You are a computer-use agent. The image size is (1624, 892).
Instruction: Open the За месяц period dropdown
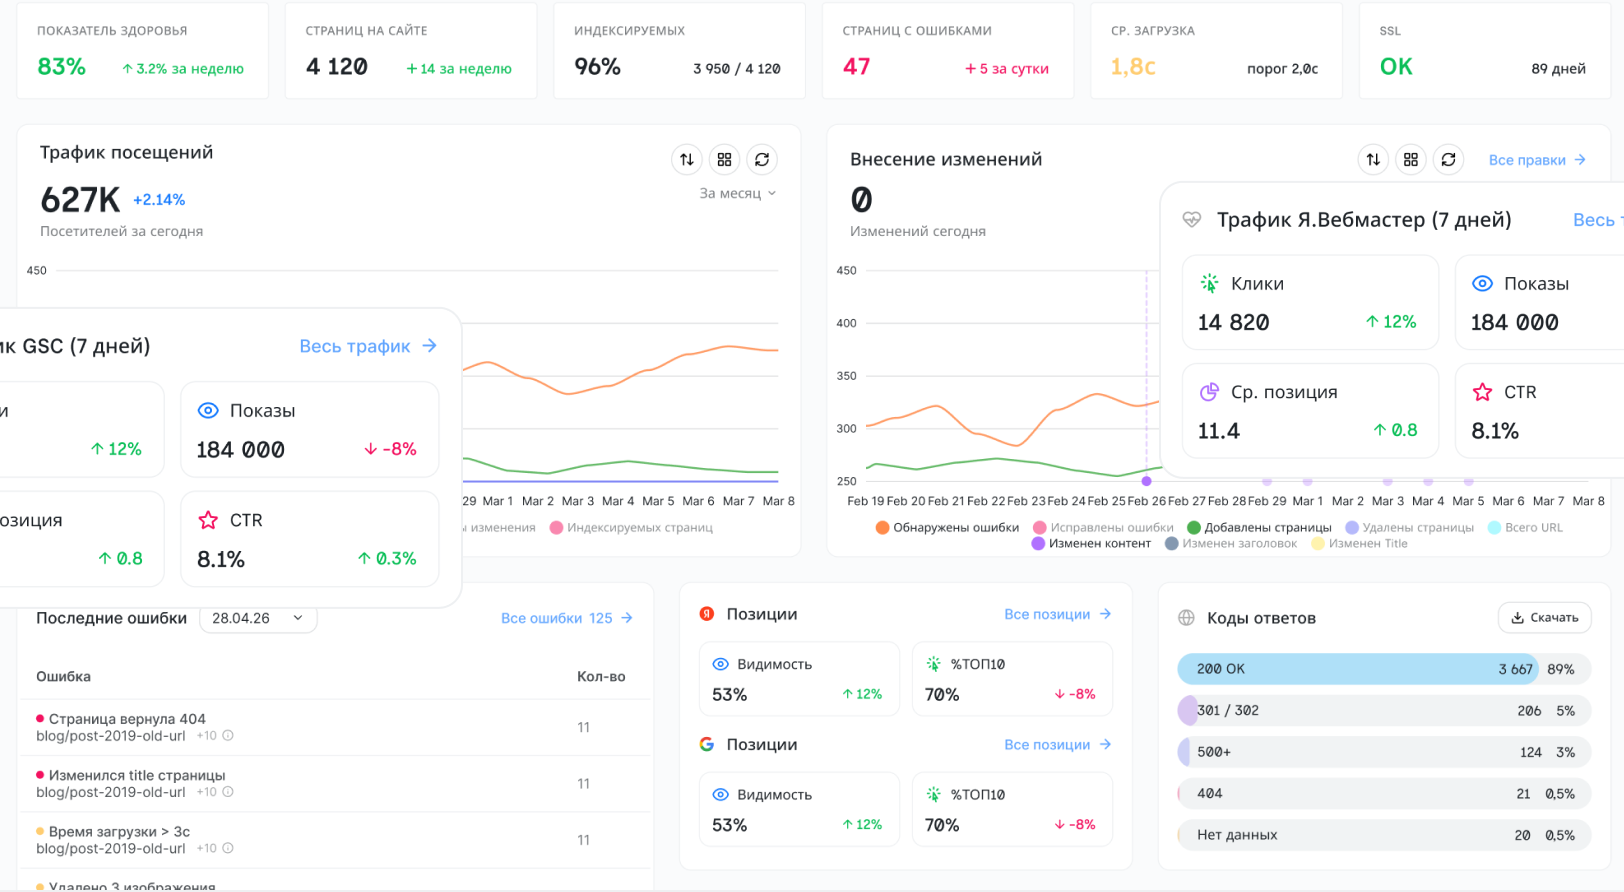tap(738, 193)
